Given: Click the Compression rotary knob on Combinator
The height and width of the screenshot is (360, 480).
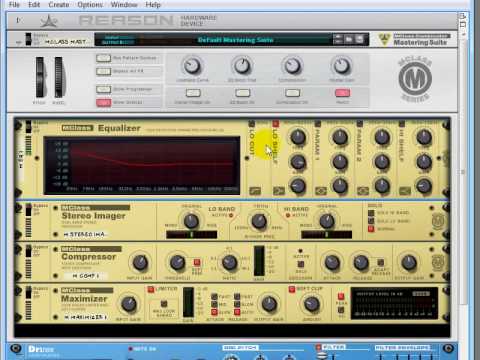Looking at the screenshot, I should (x=292, y=66).
